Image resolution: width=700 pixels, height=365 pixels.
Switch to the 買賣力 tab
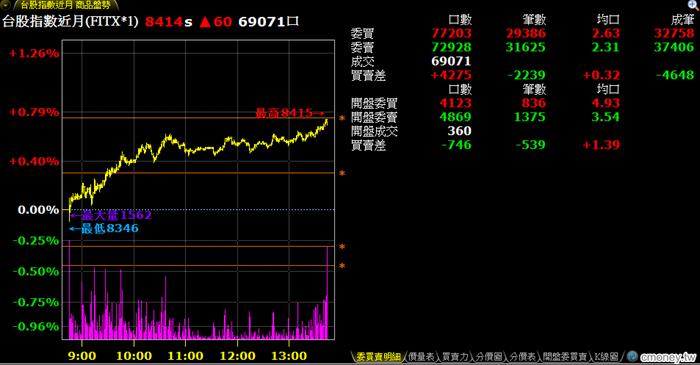(455, 357)
